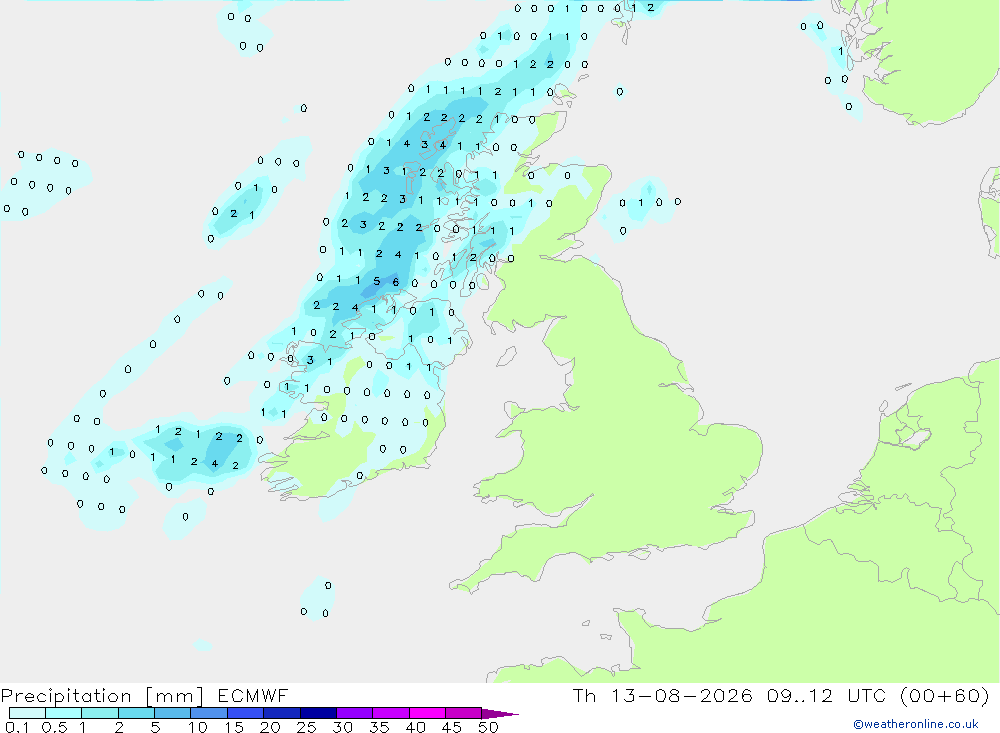Click the precipitation value '5' on the map

[377, 281]
